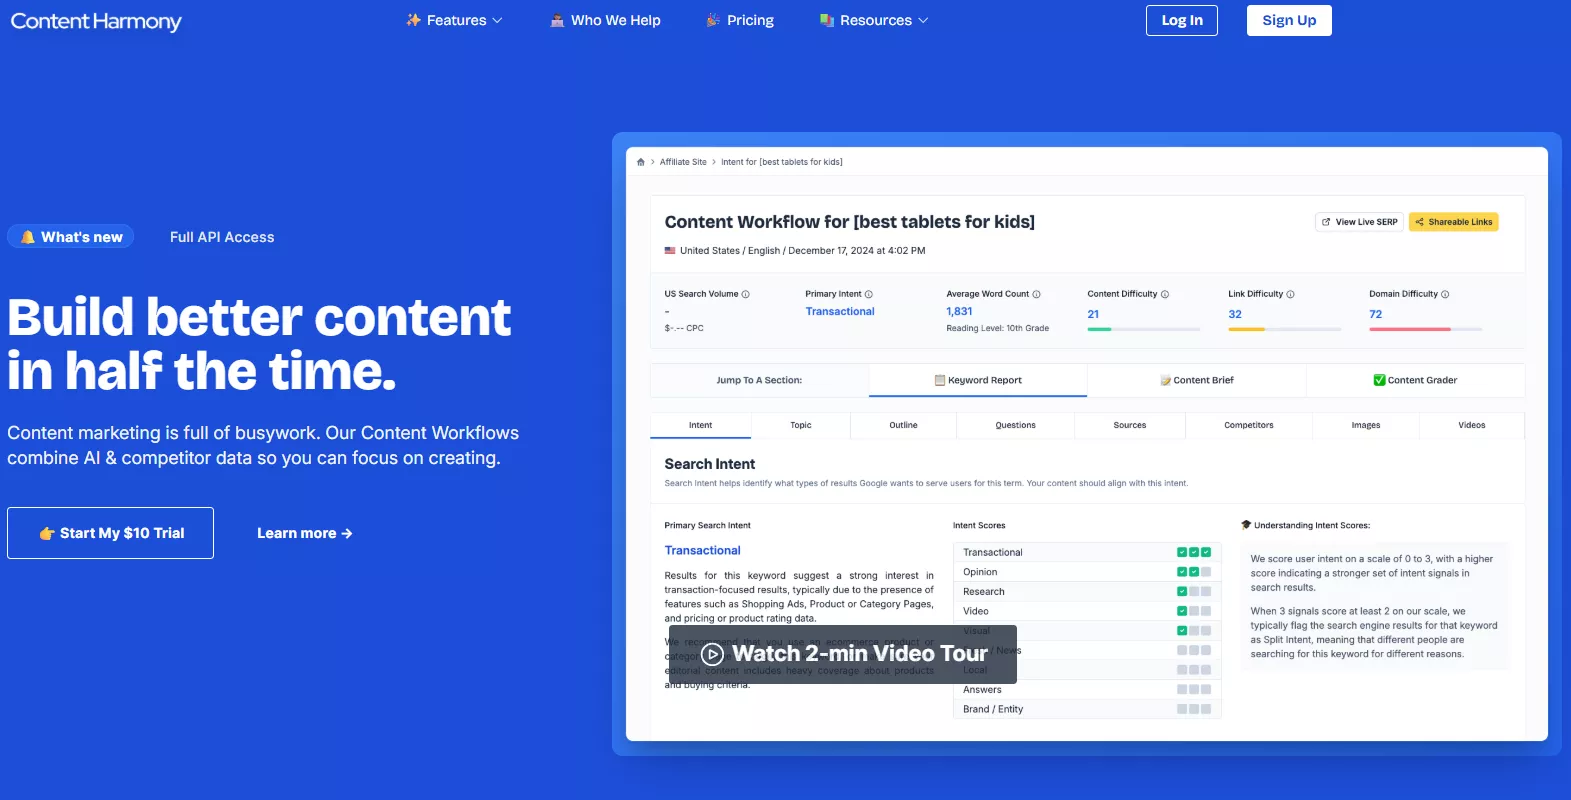Click the Domain Difficulty progress bar
The height and width of the screenshot is (800, 1571).
click(1426, 329)
